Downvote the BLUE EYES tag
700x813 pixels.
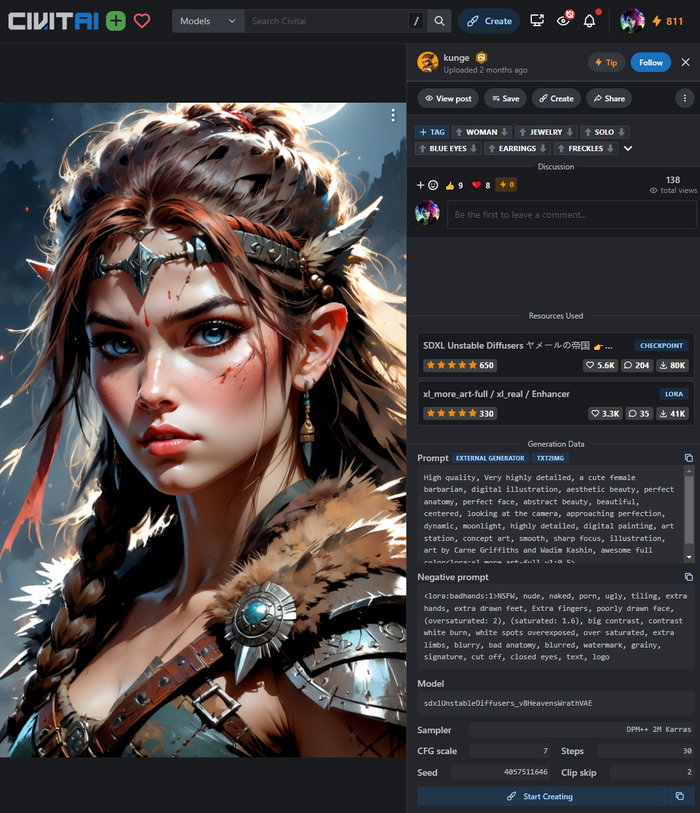point(473,148)
